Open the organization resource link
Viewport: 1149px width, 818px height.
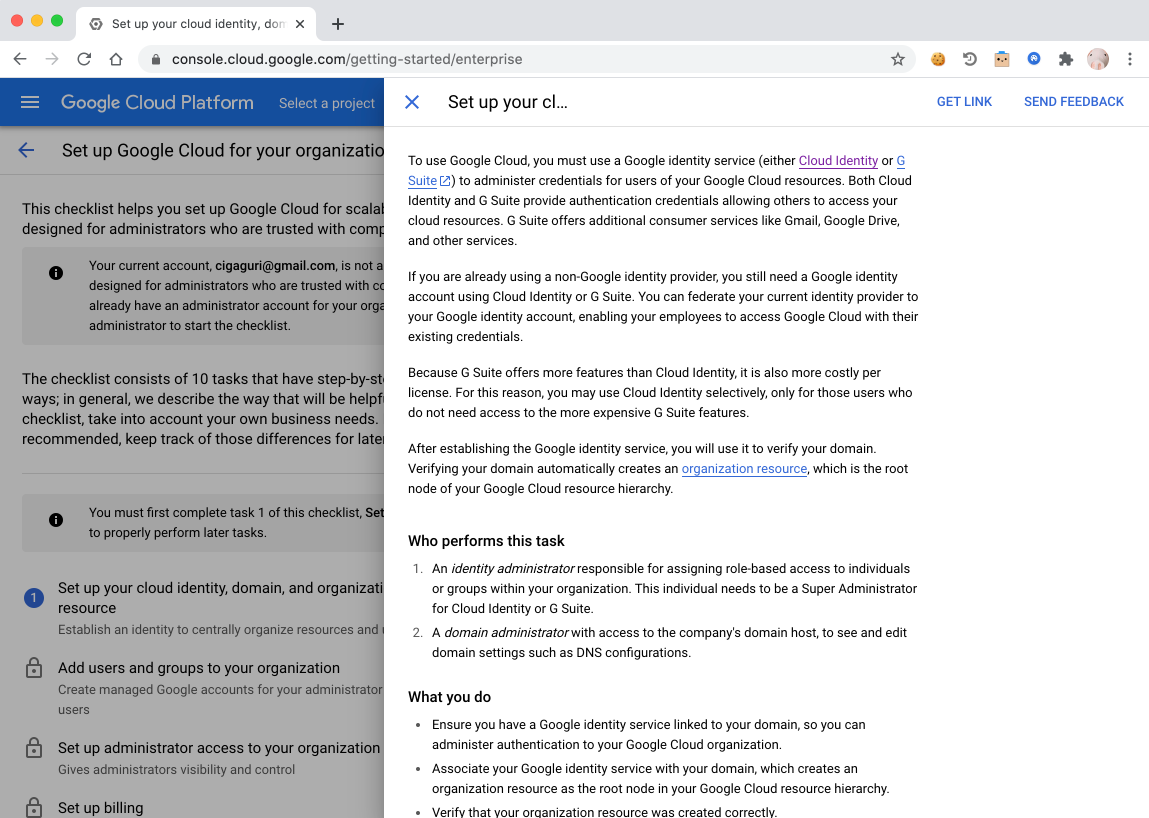click(744, 468)
